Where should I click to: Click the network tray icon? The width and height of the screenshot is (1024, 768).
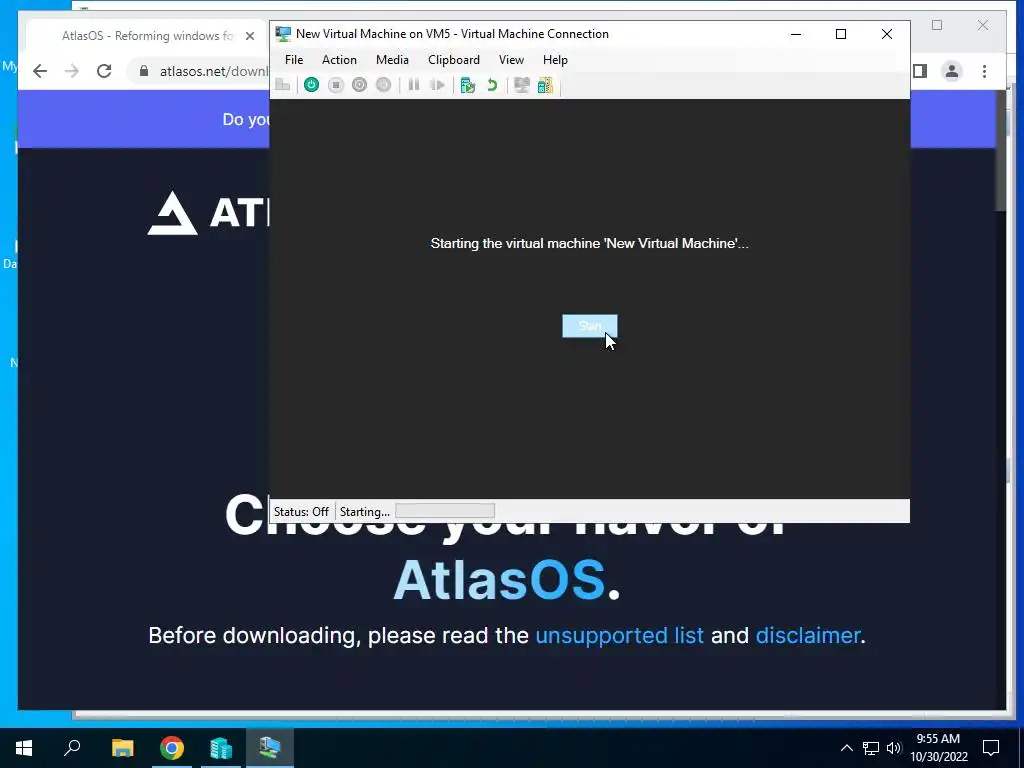(x=871, y=748)
